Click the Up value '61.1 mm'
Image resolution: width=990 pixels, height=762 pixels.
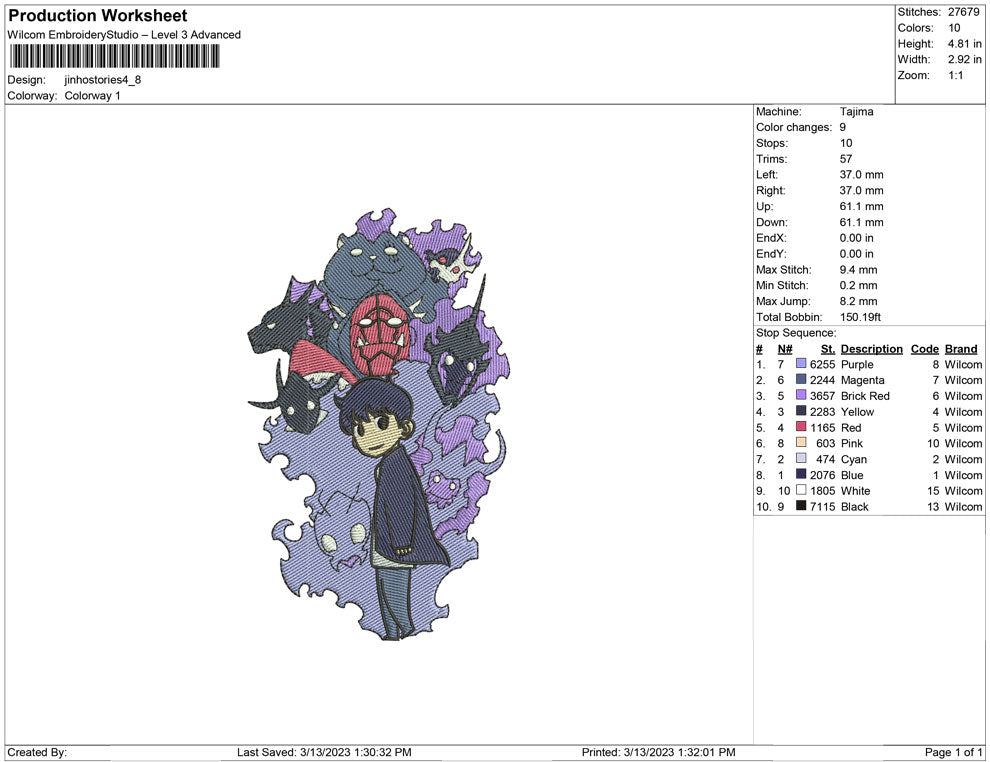(x=861, y=206)
